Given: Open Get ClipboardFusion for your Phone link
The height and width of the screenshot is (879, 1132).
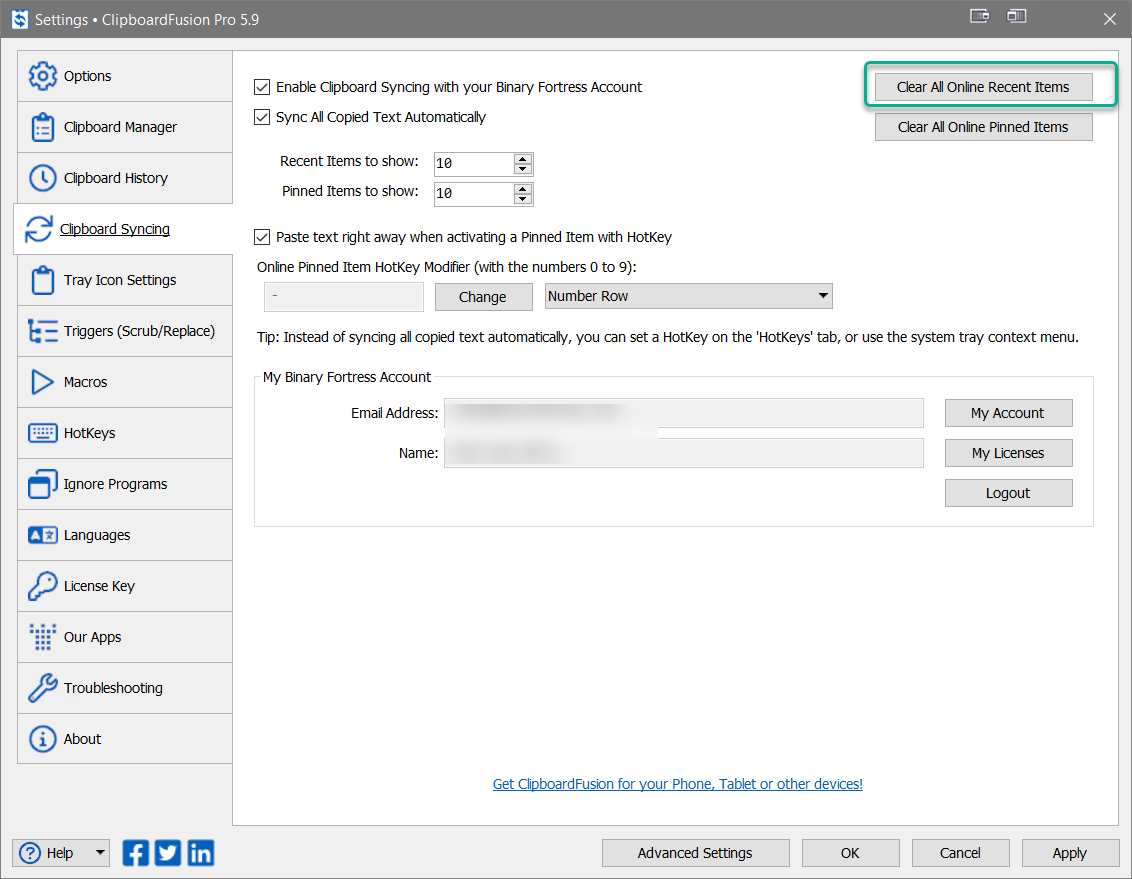Looking at the screenshot, I should click(x=677, y=784).
